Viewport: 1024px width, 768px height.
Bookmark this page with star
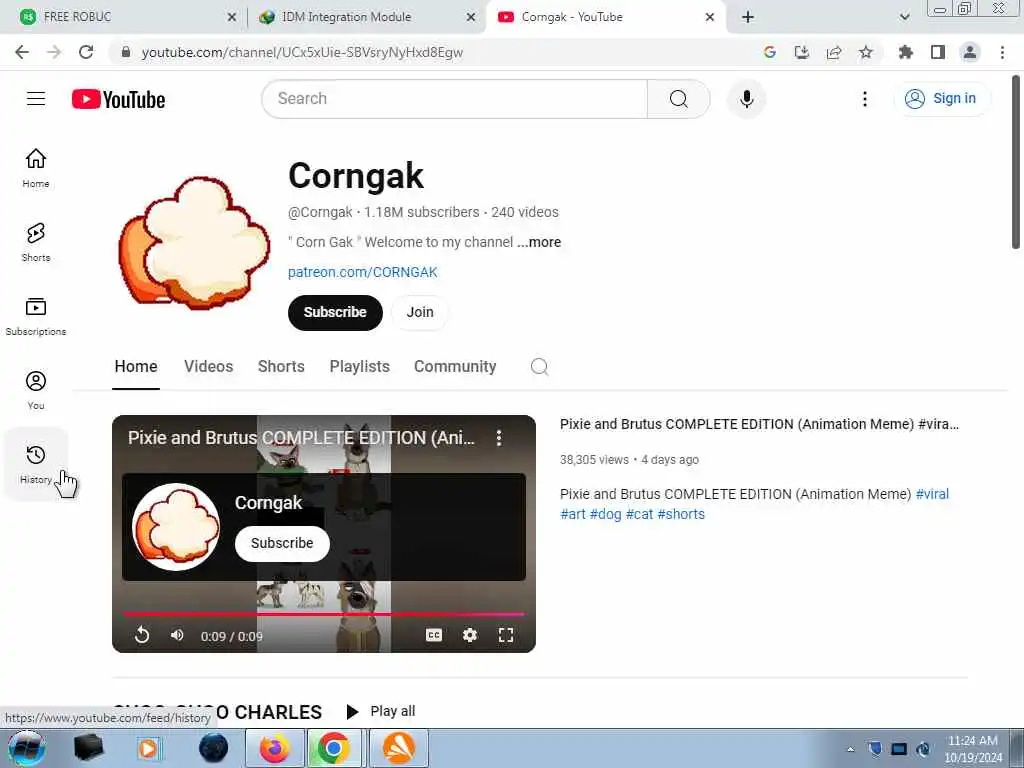tap(865, 52)
